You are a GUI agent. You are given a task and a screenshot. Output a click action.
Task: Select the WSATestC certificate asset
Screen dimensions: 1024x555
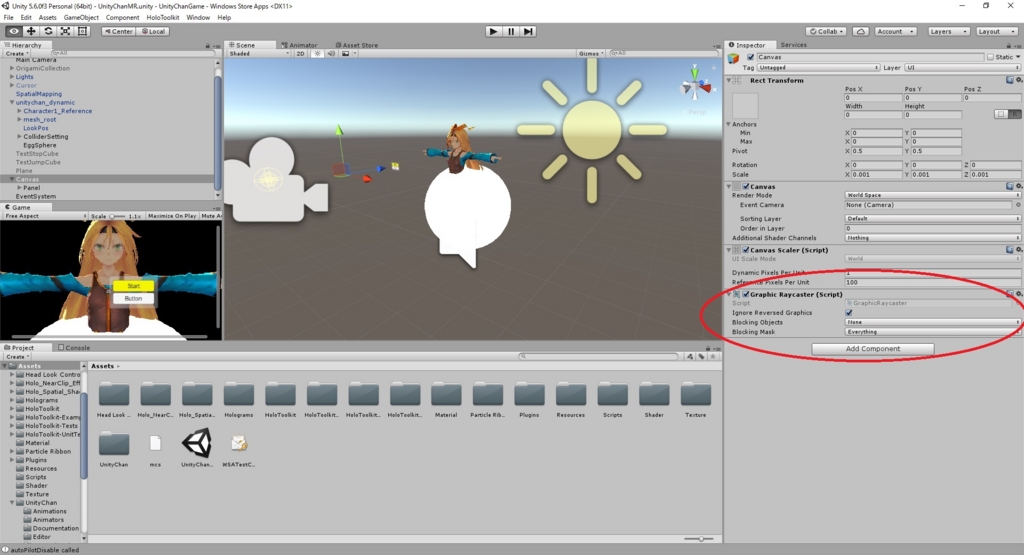click(238, 444)
